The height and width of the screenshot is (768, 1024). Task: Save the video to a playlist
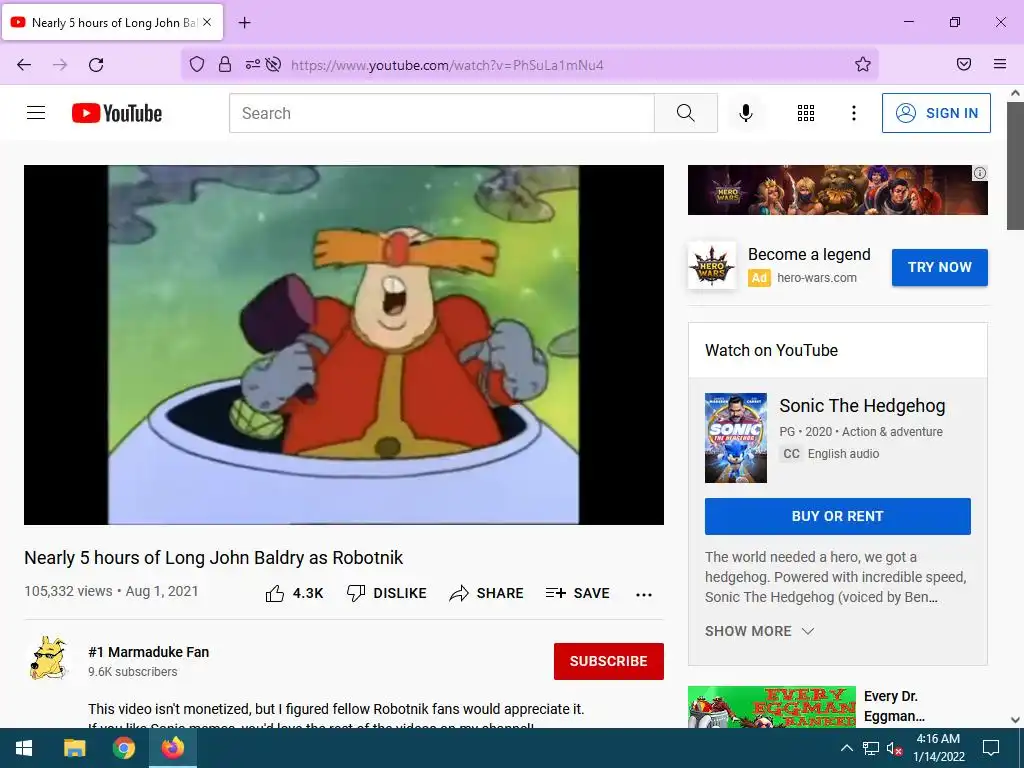(x=577, y=593)
